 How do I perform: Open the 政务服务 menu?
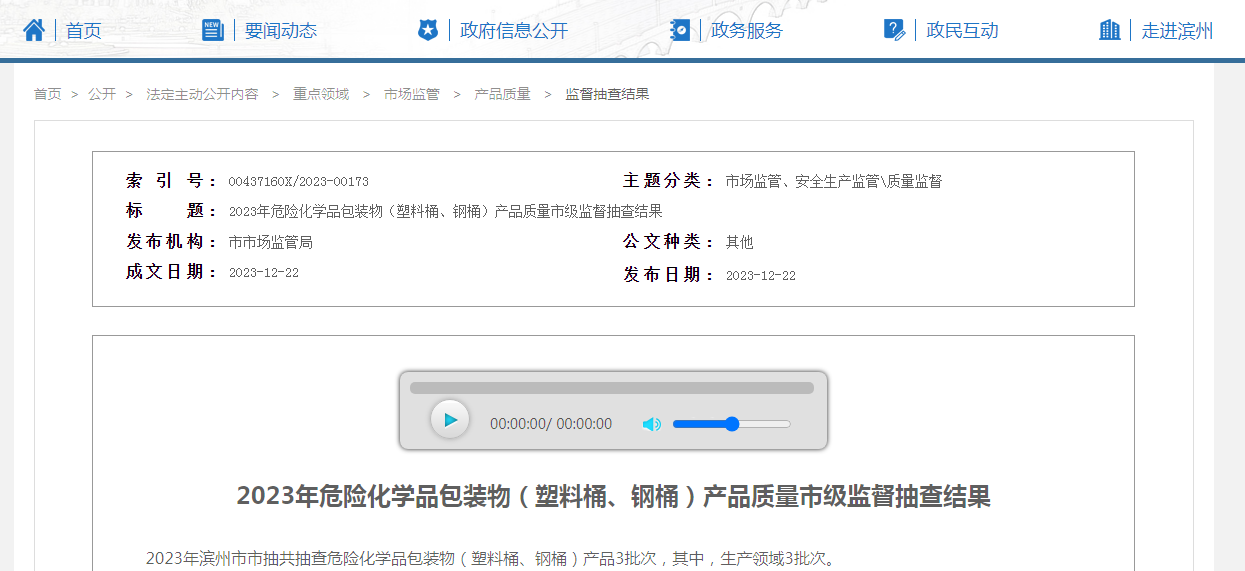click(747, 31)
